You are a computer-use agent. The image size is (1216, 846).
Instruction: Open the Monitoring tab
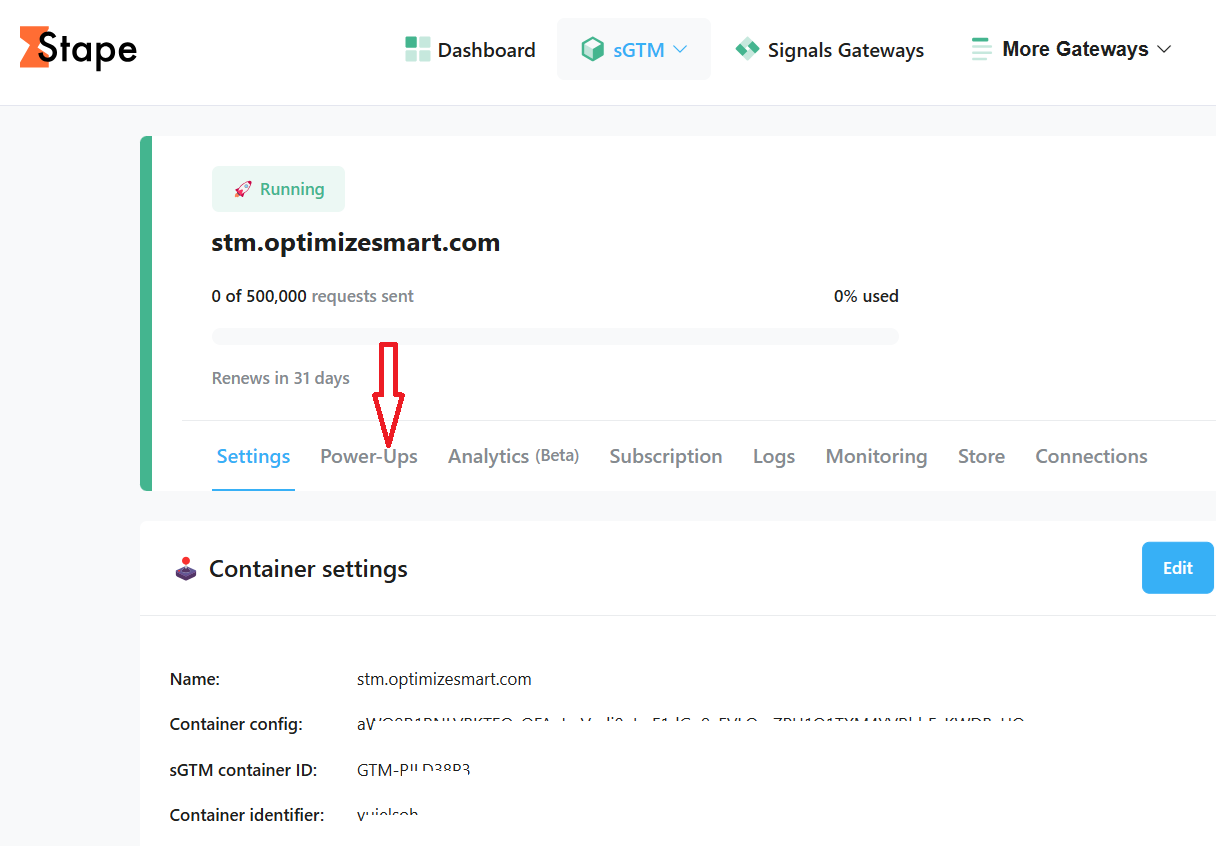pos(876,456)
